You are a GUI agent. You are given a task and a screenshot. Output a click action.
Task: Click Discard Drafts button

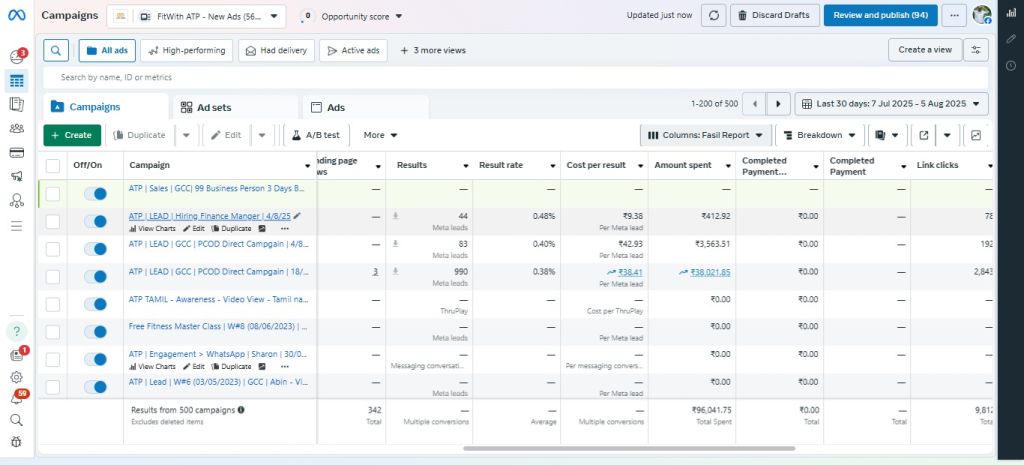(775, 16)
